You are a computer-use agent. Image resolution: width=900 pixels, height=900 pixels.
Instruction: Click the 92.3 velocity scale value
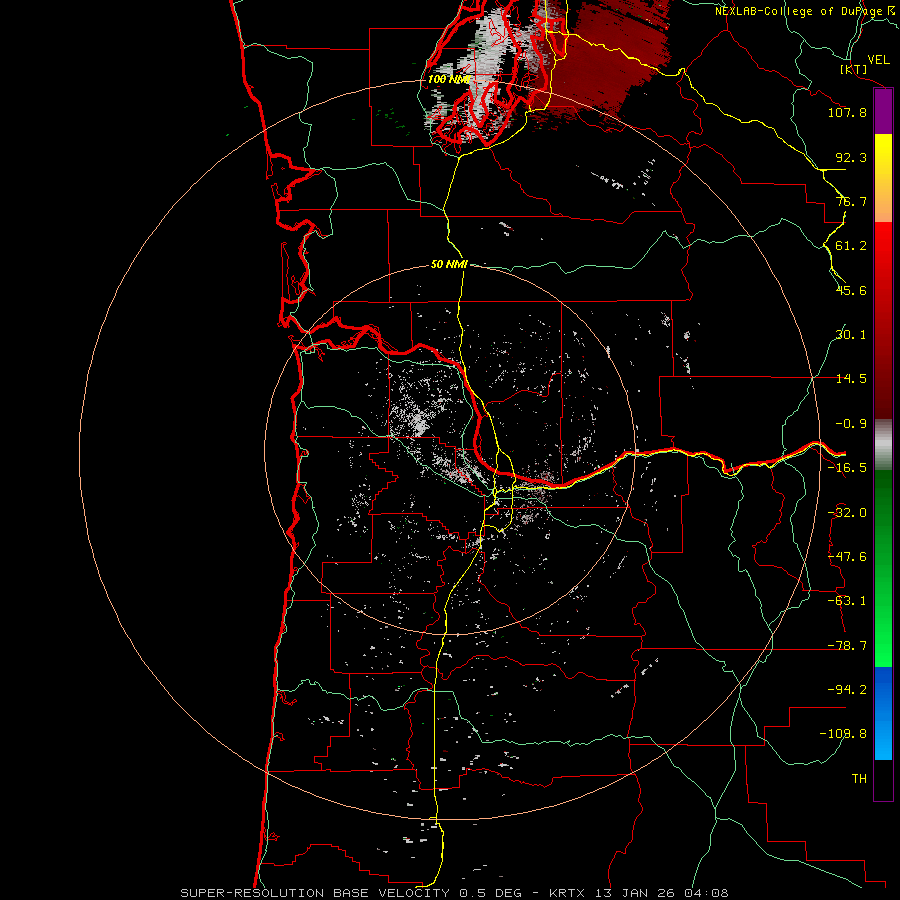[x=851, y=157]
